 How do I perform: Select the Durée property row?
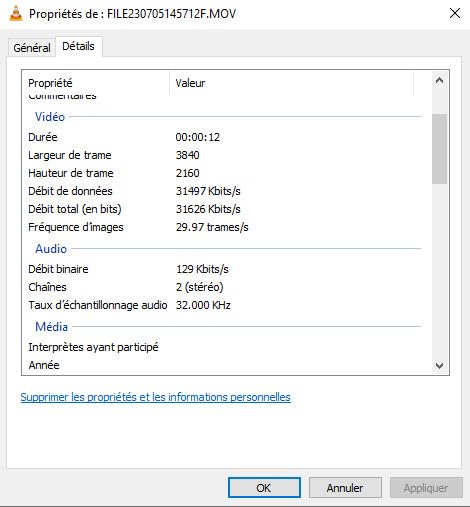pos(225,137)
